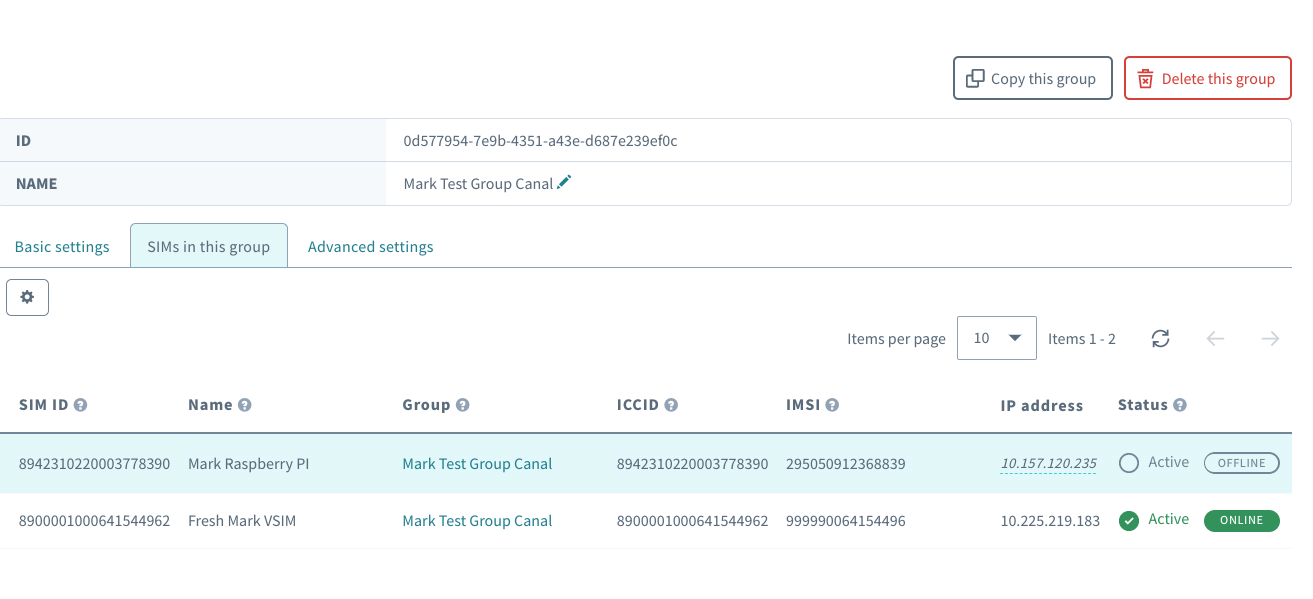Click the pencil icon to edit group name

coord(565,183)
